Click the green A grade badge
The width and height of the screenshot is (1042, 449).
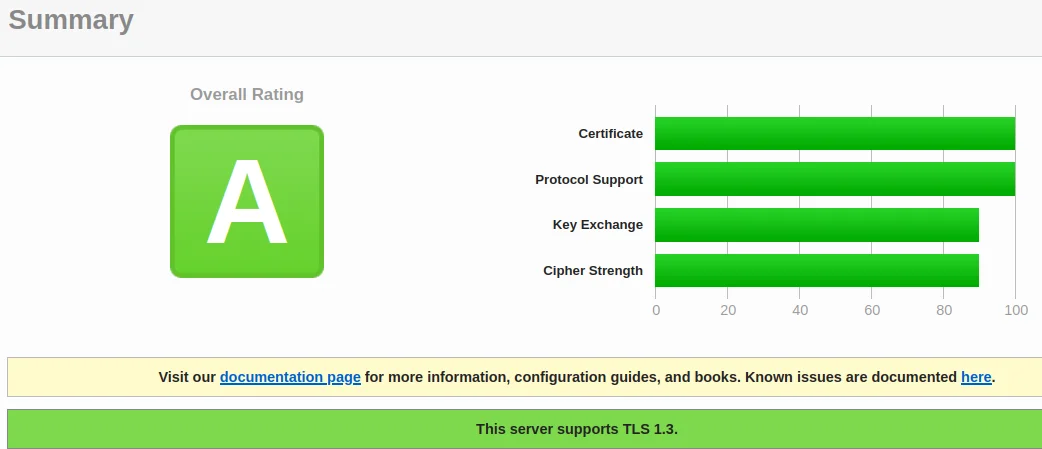(247, 201)
